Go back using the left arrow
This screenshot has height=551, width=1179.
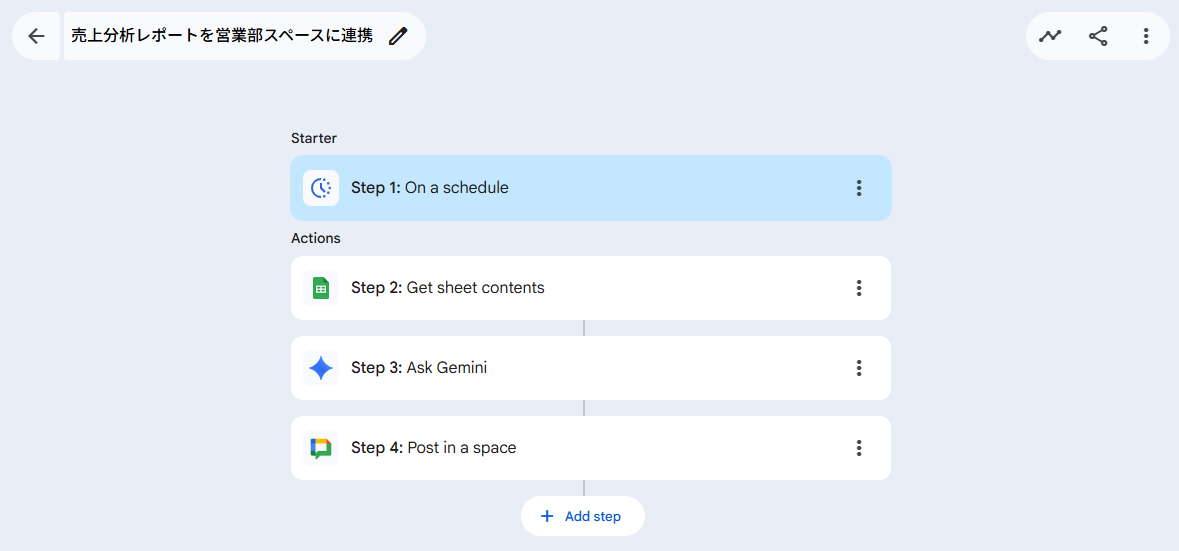[x=37, y=36]
